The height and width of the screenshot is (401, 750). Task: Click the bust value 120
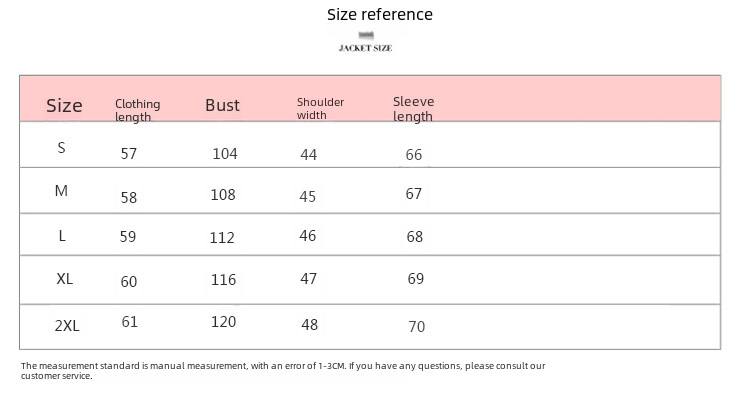click(222, 322)
